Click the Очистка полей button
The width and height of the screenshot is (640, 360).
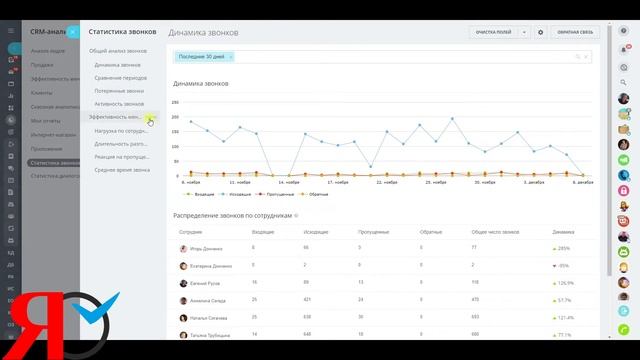pyautogui.click(x=493, y=32)
